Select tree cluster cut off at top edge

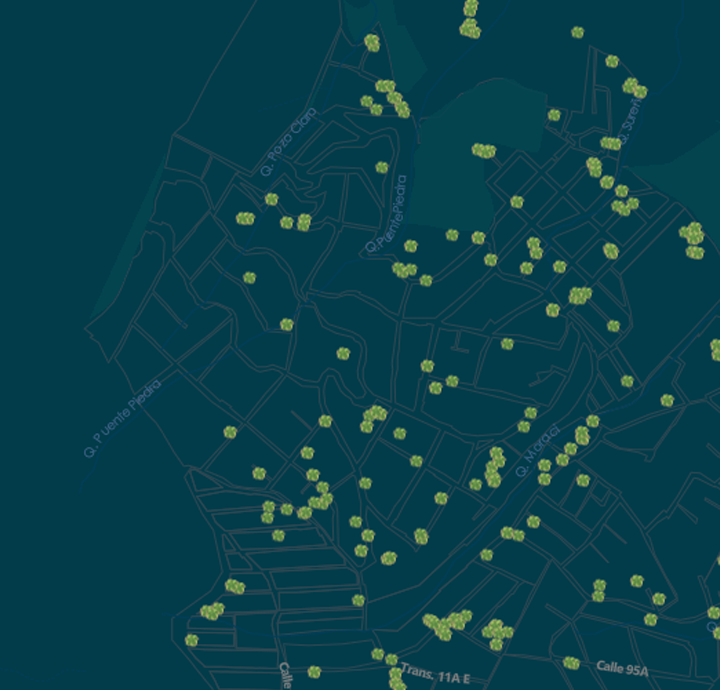470,10
